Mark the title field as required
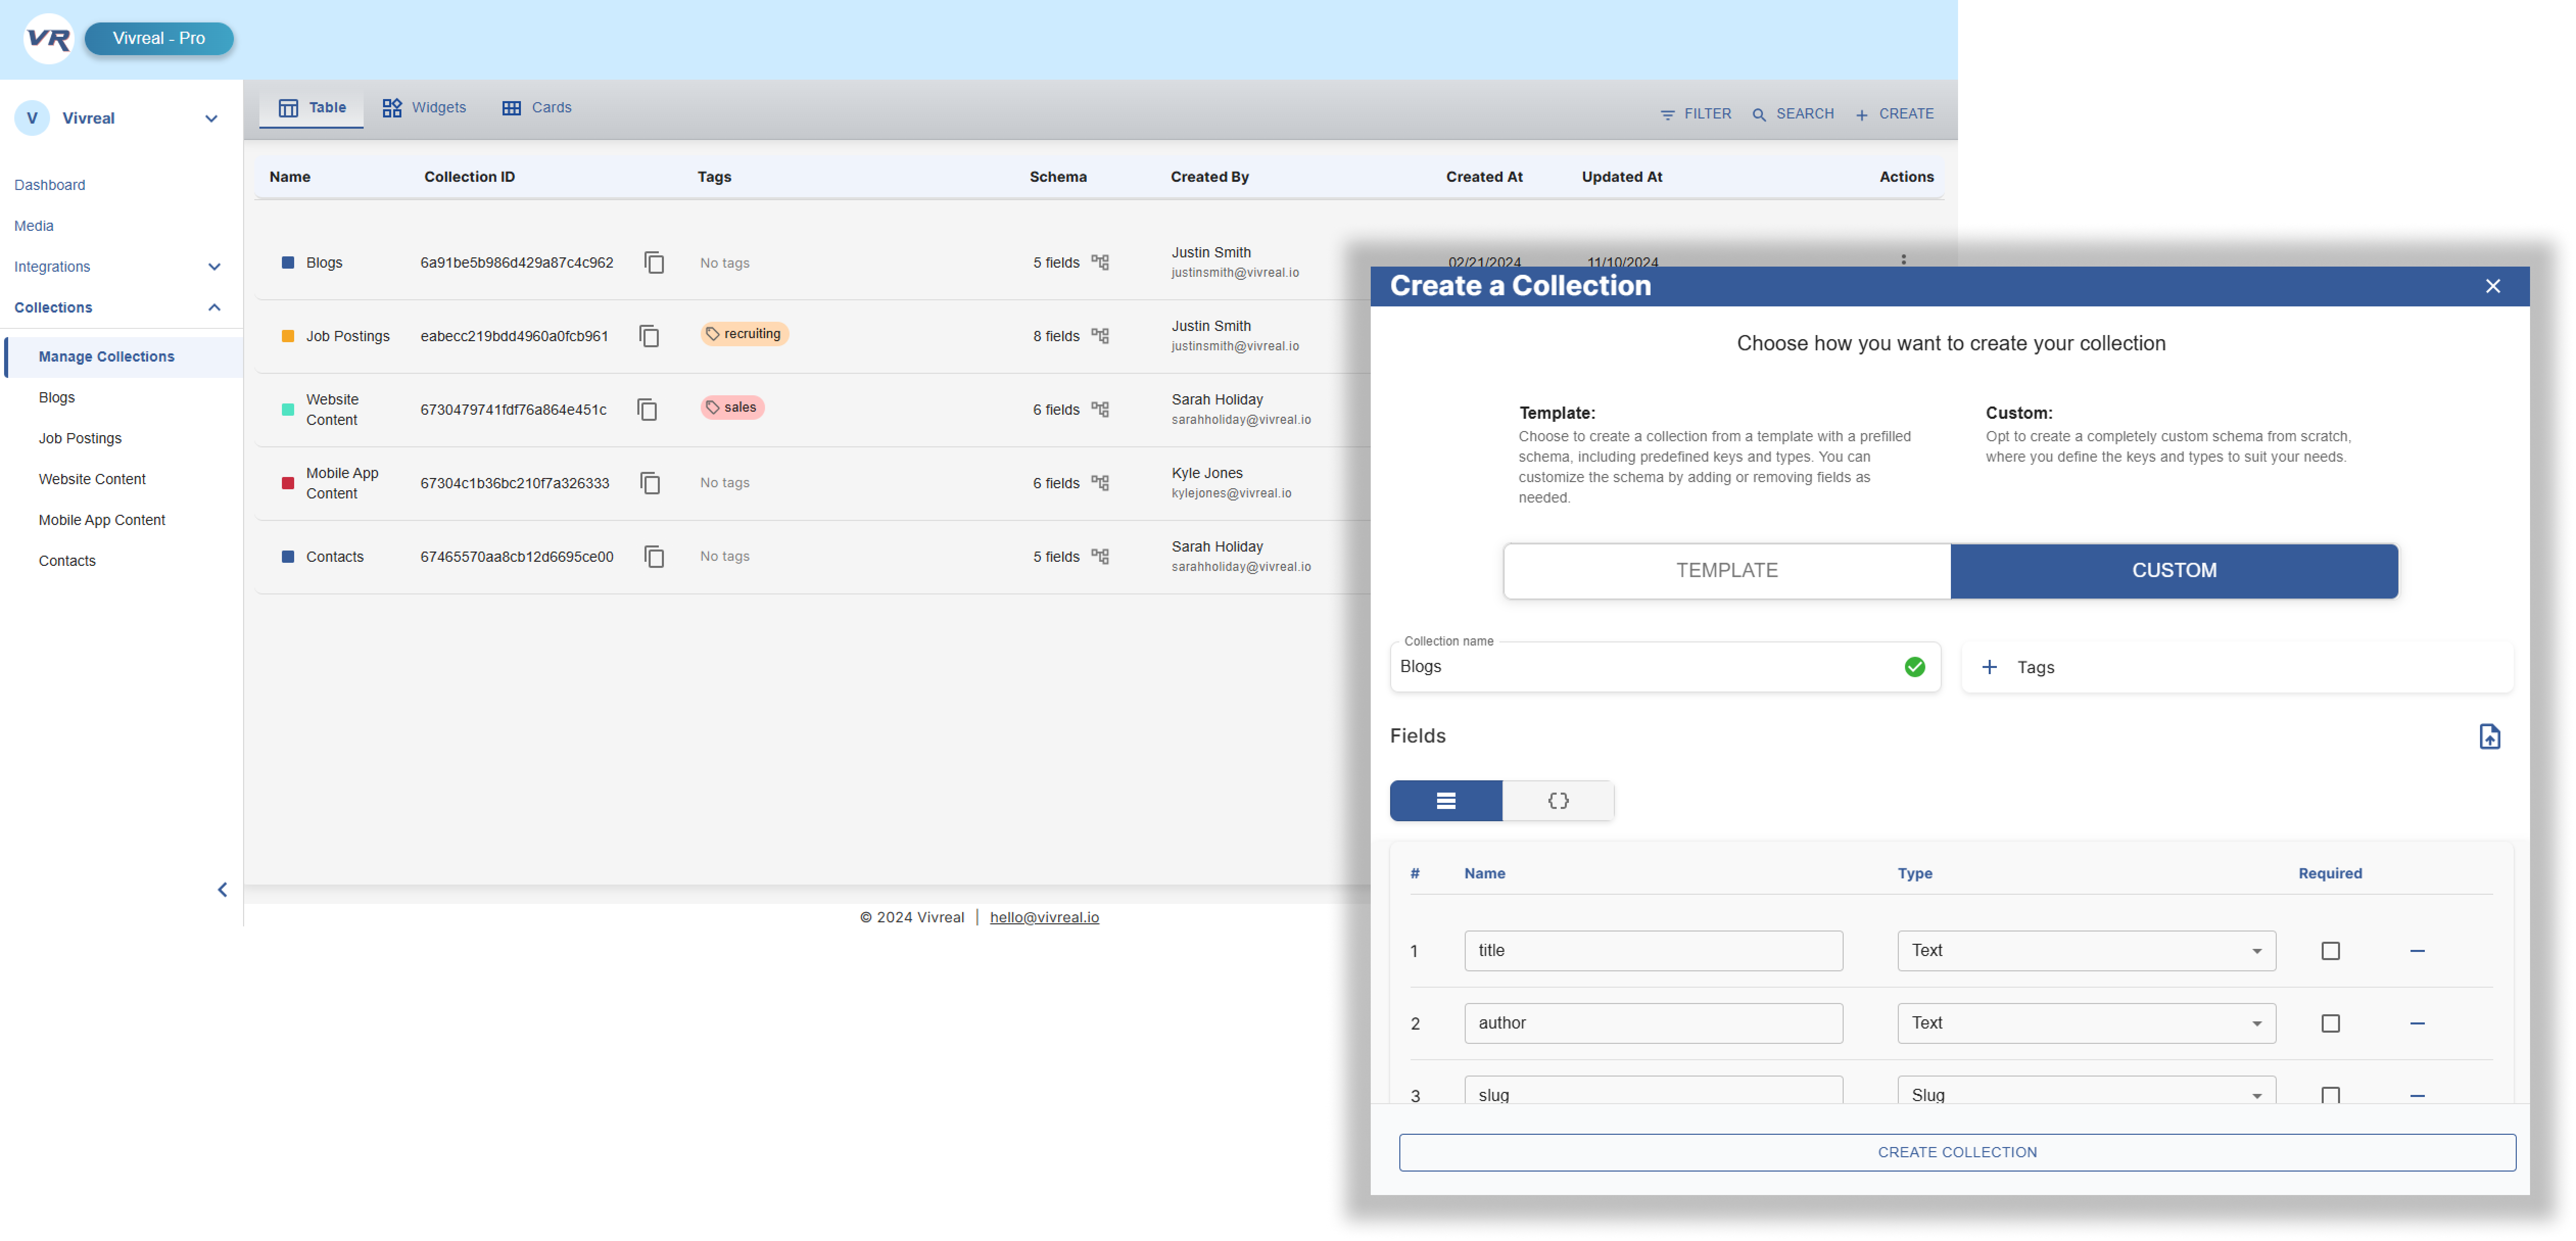This screenshot has height=1241, width=2576. (x=2330, y=951)
